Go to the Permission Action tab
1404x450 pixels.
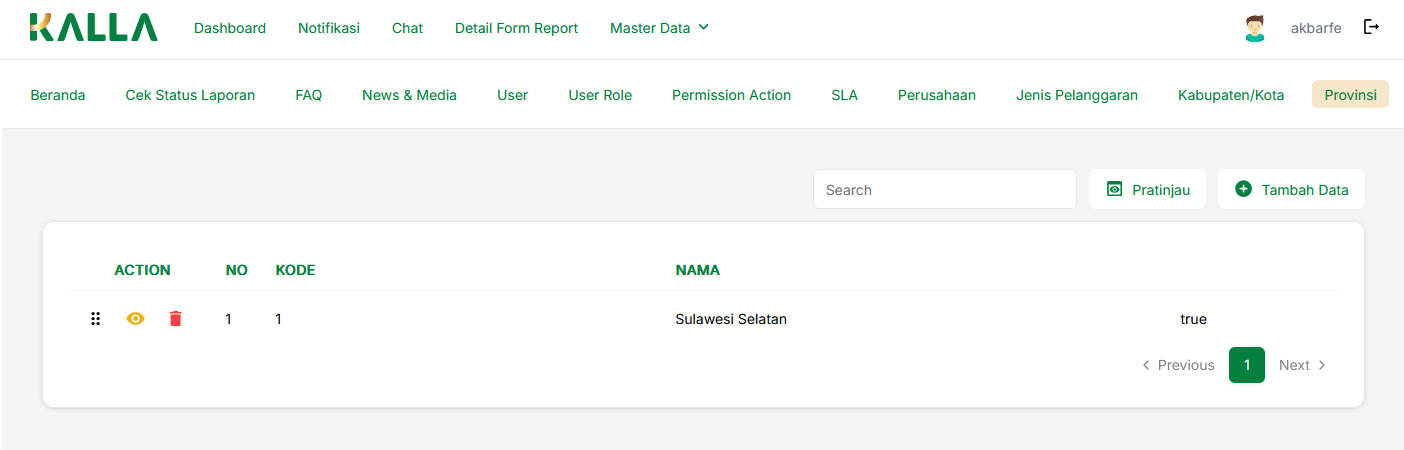[731, 95]
